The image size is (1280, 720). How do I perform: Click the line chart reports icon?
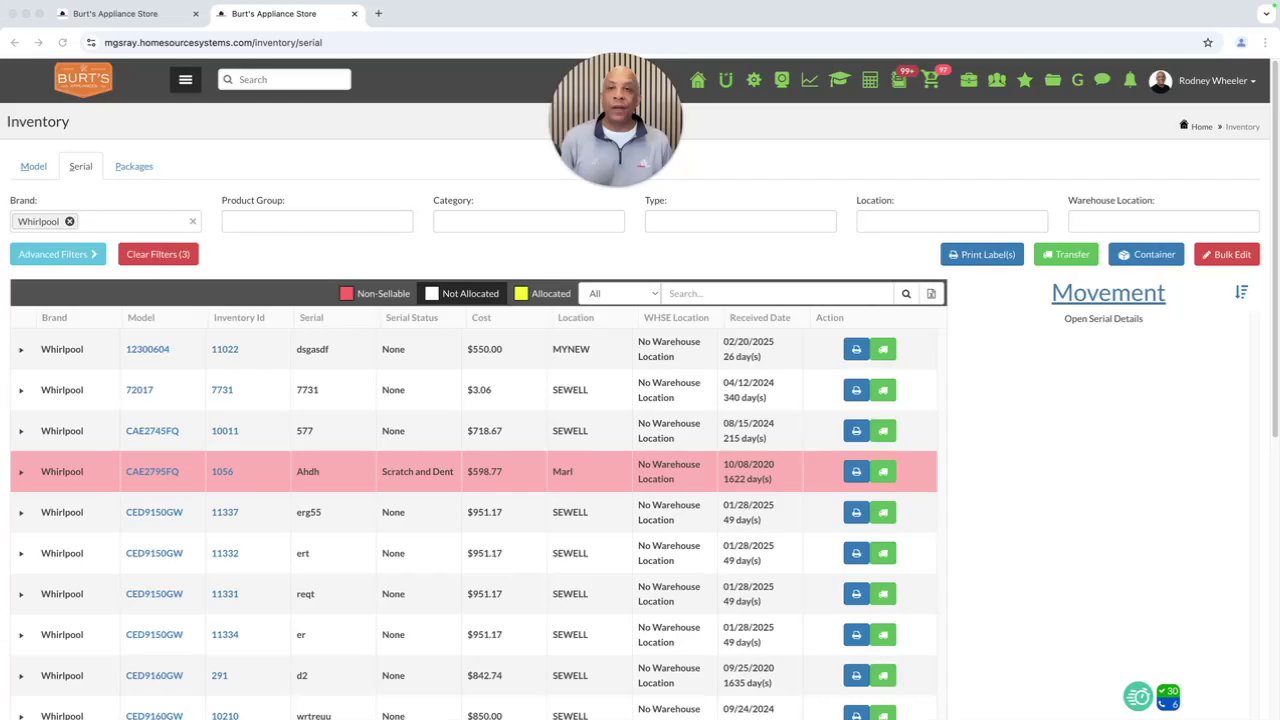809,80
